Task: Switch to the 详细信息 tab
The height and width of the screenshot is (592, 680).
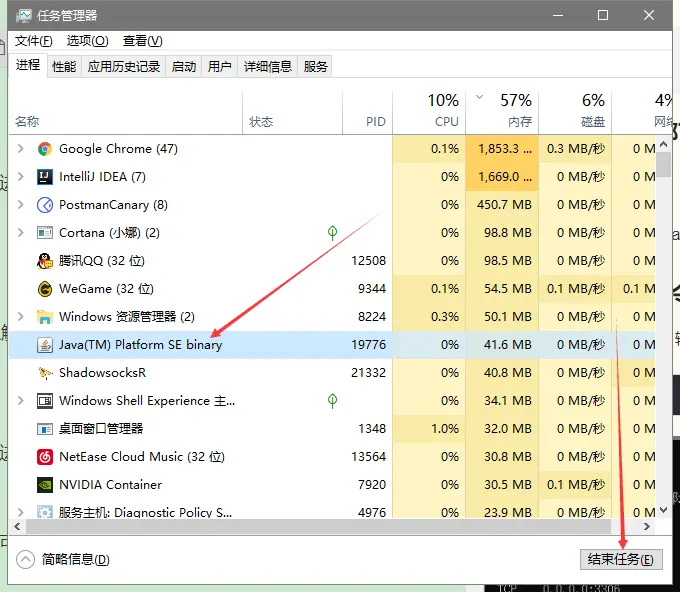Action: click(268, 67)
